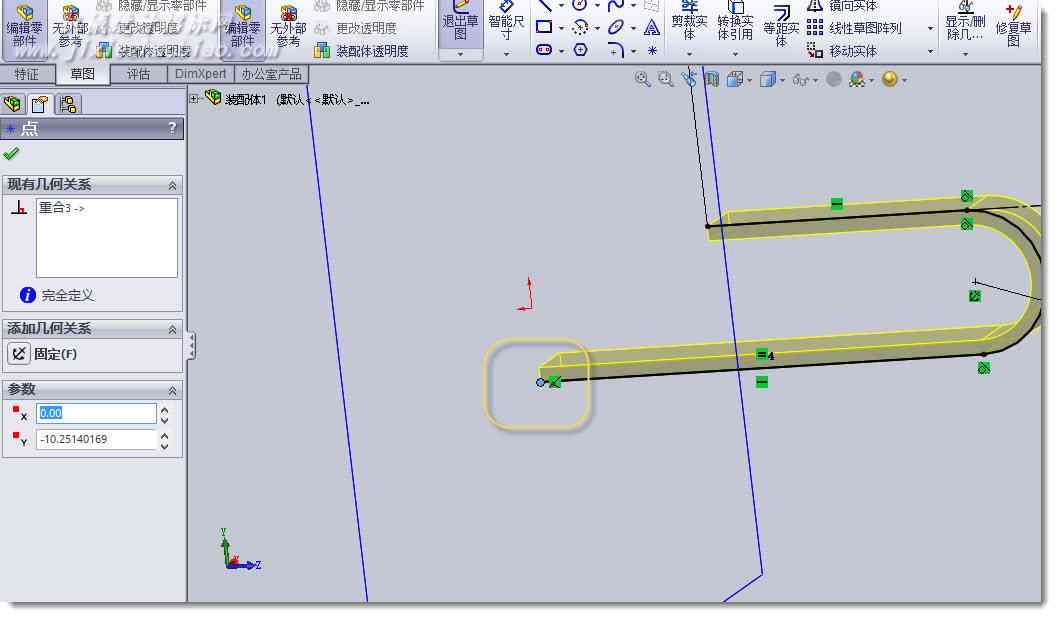The width and height of the screenshot is (1056, 617).
Task: Click the Previous View icon
Action: (x=688, y=79)
